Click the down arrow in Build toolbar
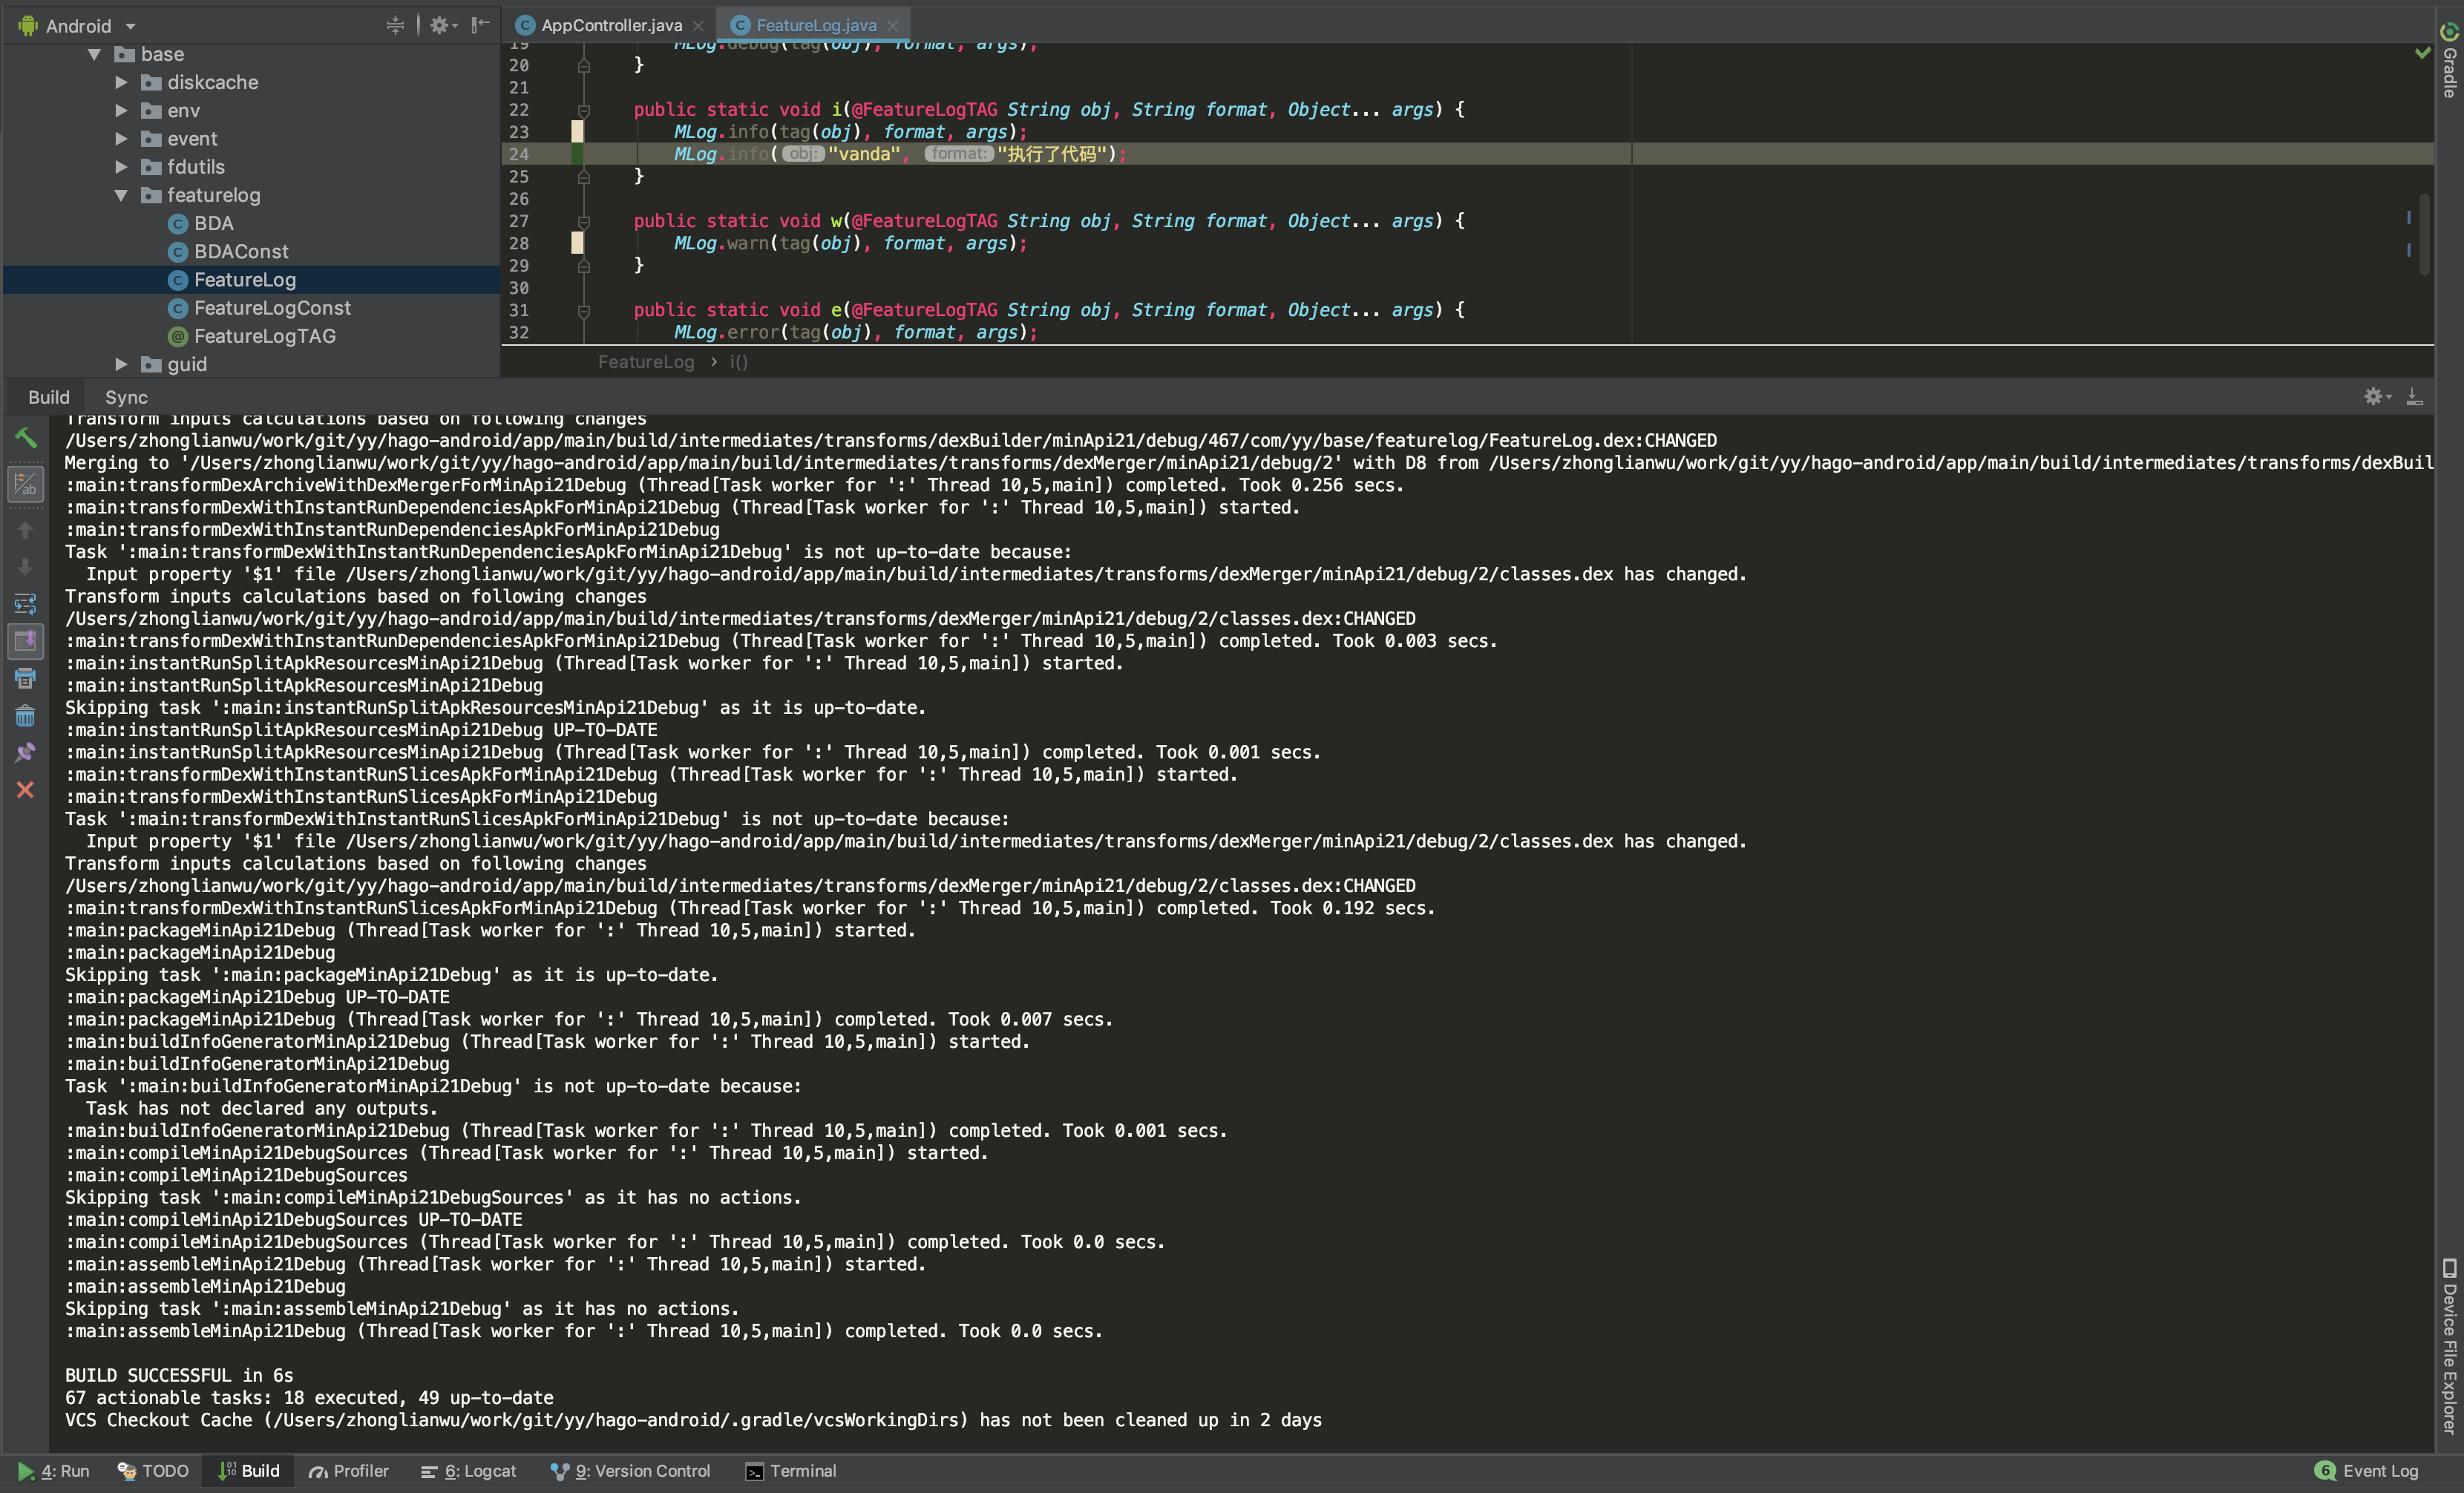The height and width of the screenshot is (1493, 2464). [x=26, y=567]
